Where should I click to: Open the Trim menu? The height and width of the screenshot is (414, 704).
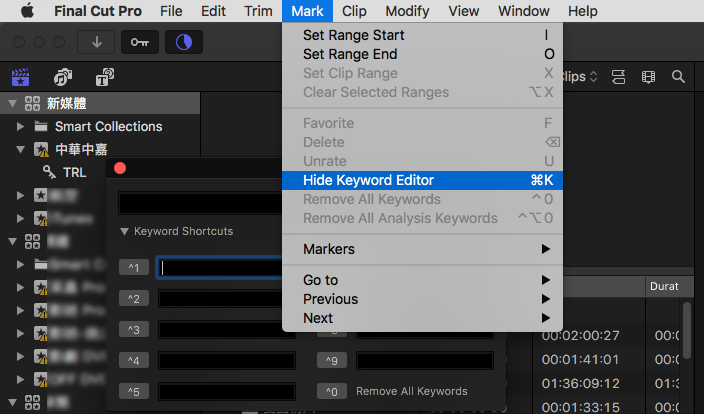click(x=258, y=11)
